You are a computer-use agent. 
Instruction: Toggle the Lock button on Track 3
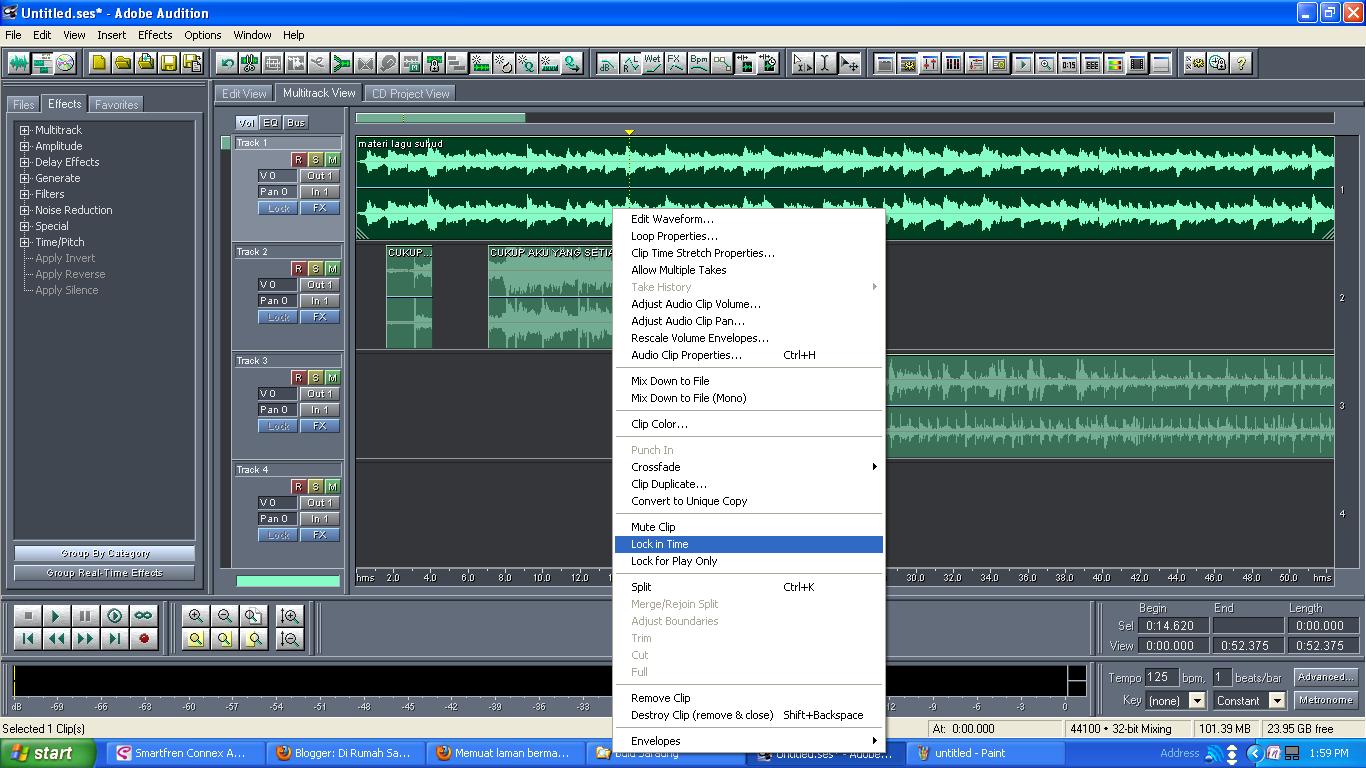point(278,426)
